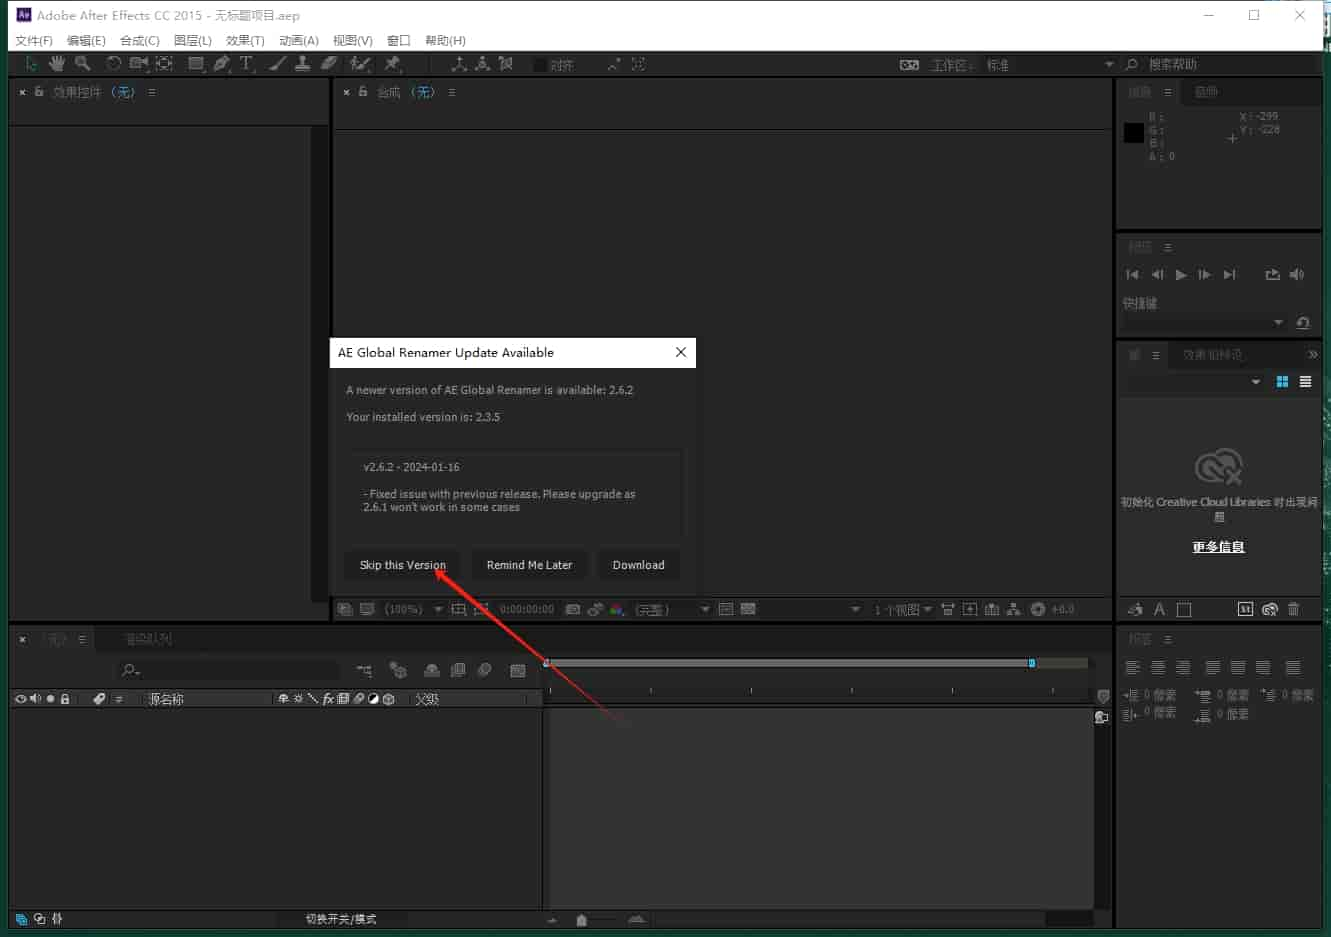The width and height of the screenshot is (1331, 937).
Task: Click the Download update button
Action: click(x=639, y=565)
